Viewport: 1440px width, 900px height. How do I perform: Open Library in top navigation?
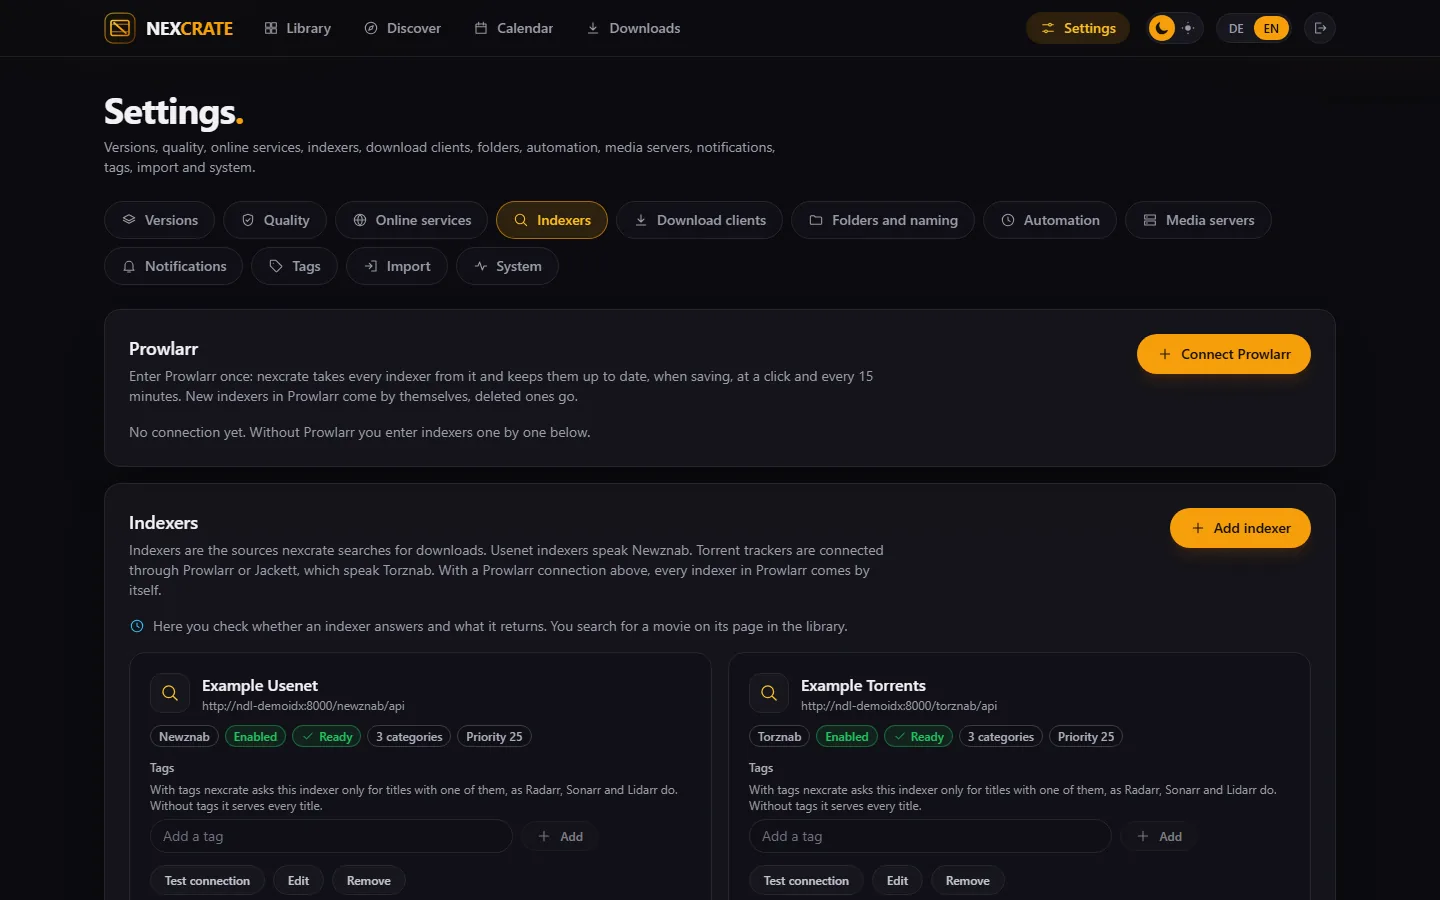click(x=298, y=28)
